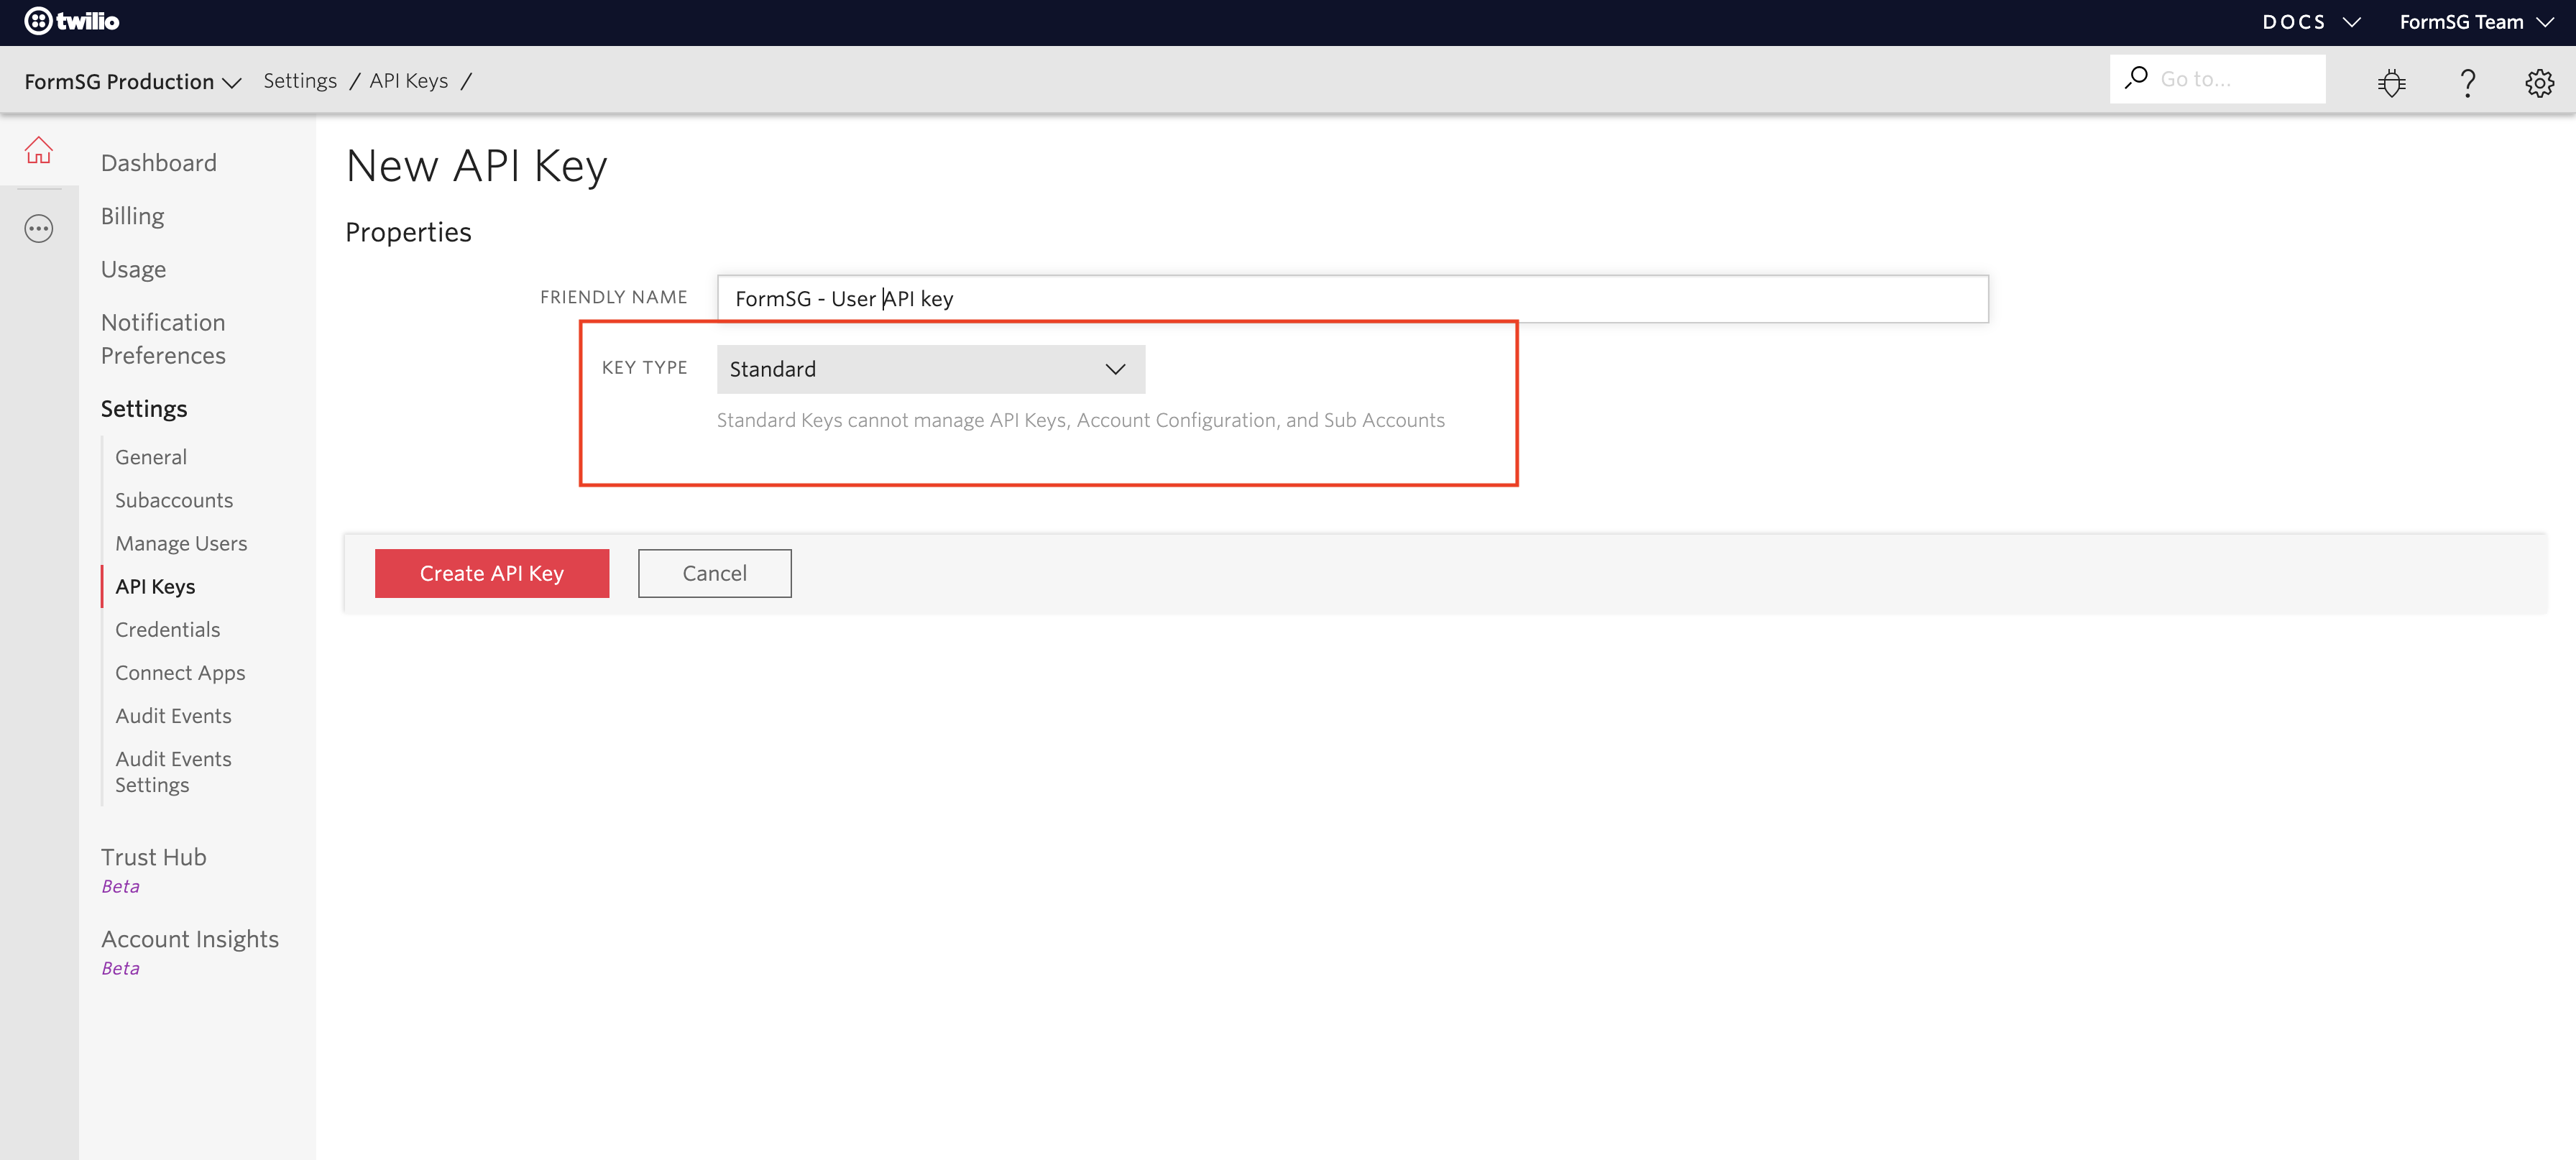
Task: Click the Settings breadcrumb
Action: pos(300,81)
